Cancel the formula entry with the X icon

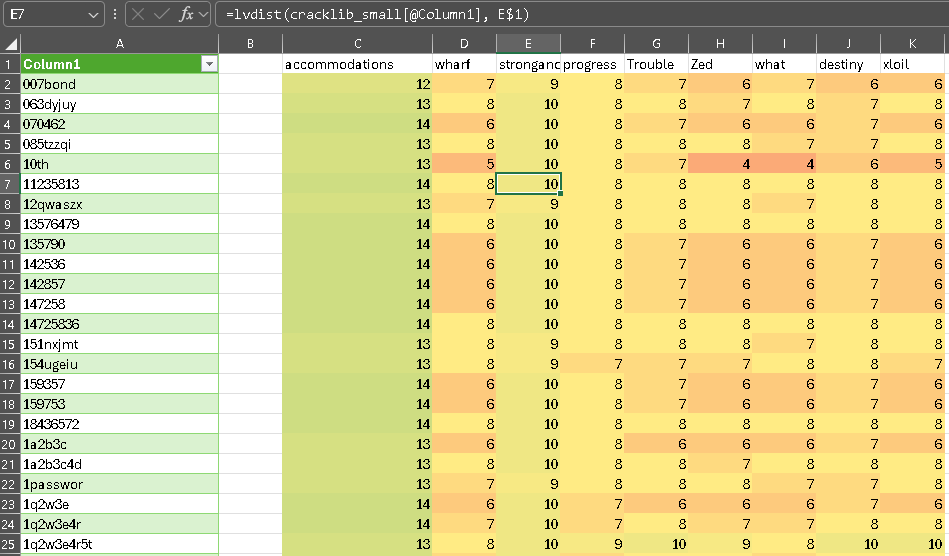tap(138, 15)
